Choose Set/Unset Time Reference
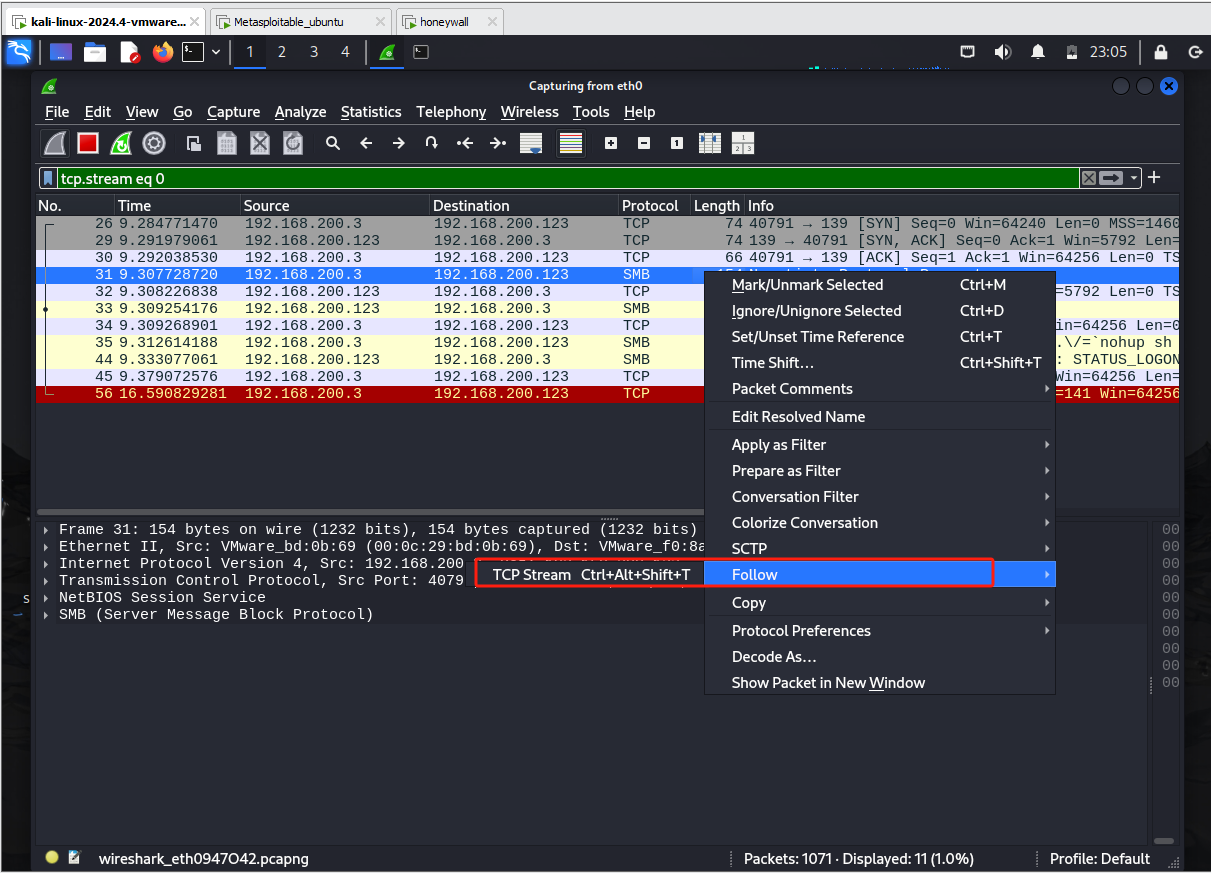 880,337
